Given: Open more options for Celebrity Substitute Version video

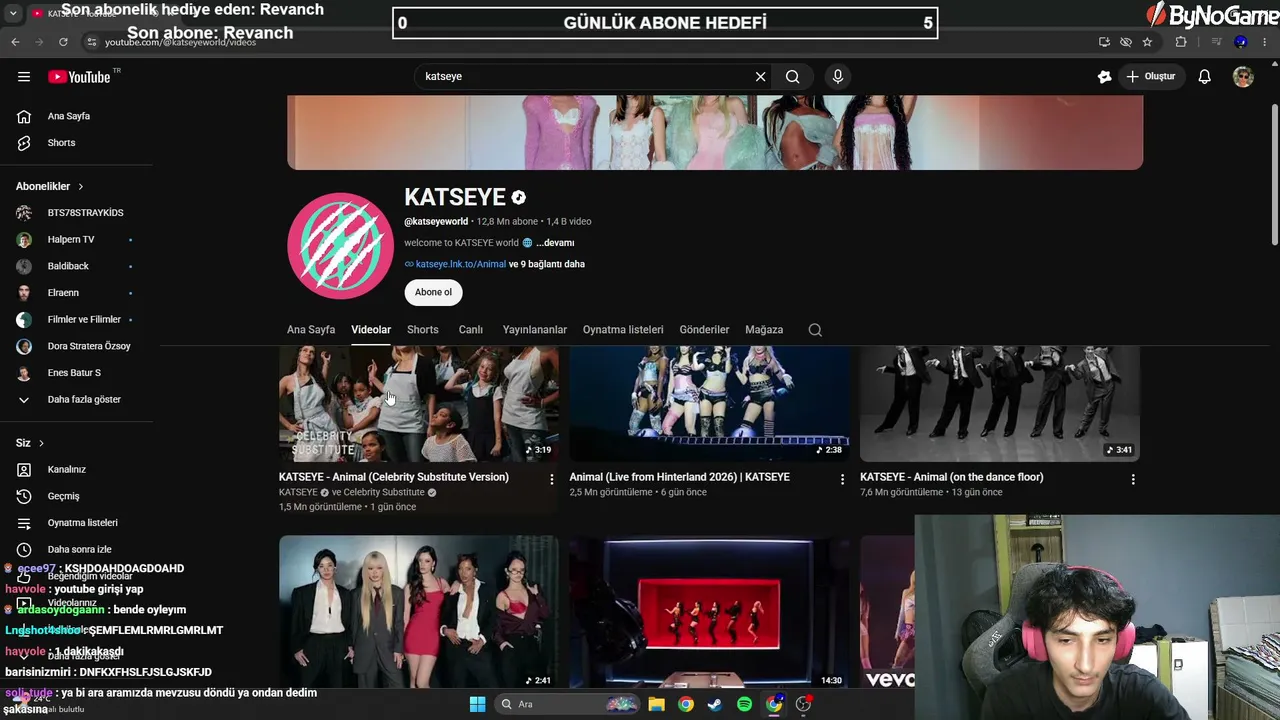Looking at the screenshot, I should coord(551,480).
